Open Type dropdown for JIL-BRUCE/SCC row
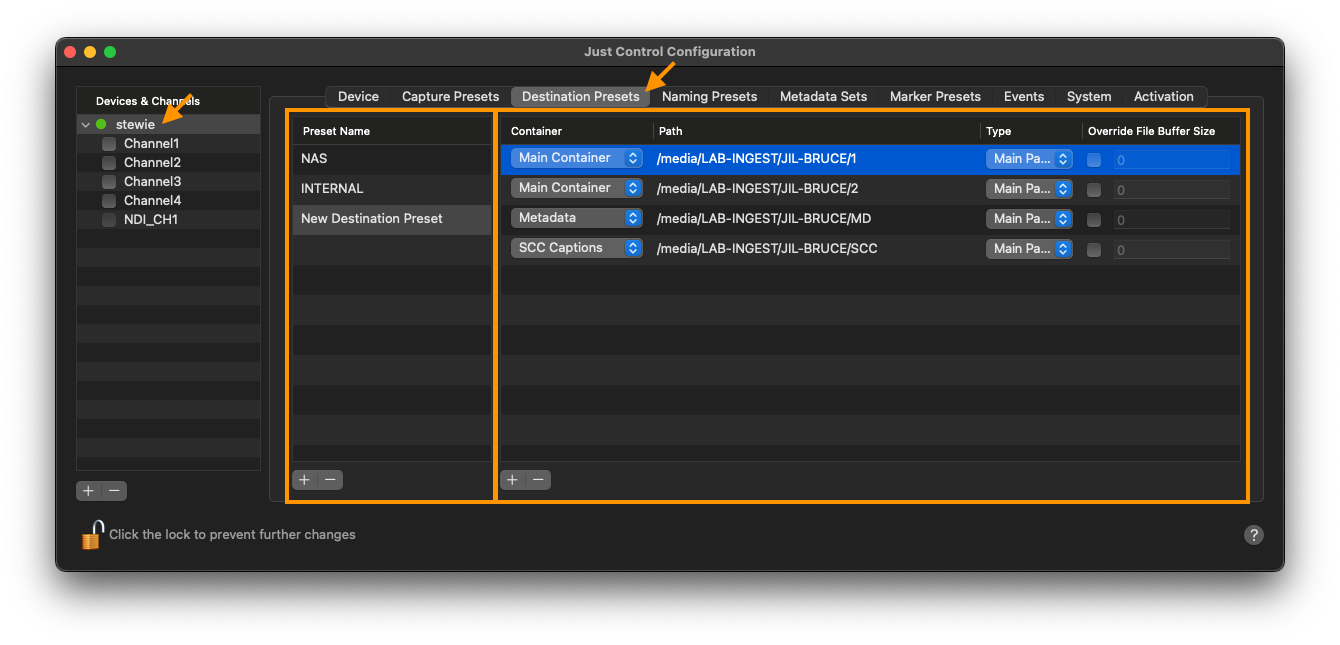The image size is (1340, 645). tap(1029, 249)
